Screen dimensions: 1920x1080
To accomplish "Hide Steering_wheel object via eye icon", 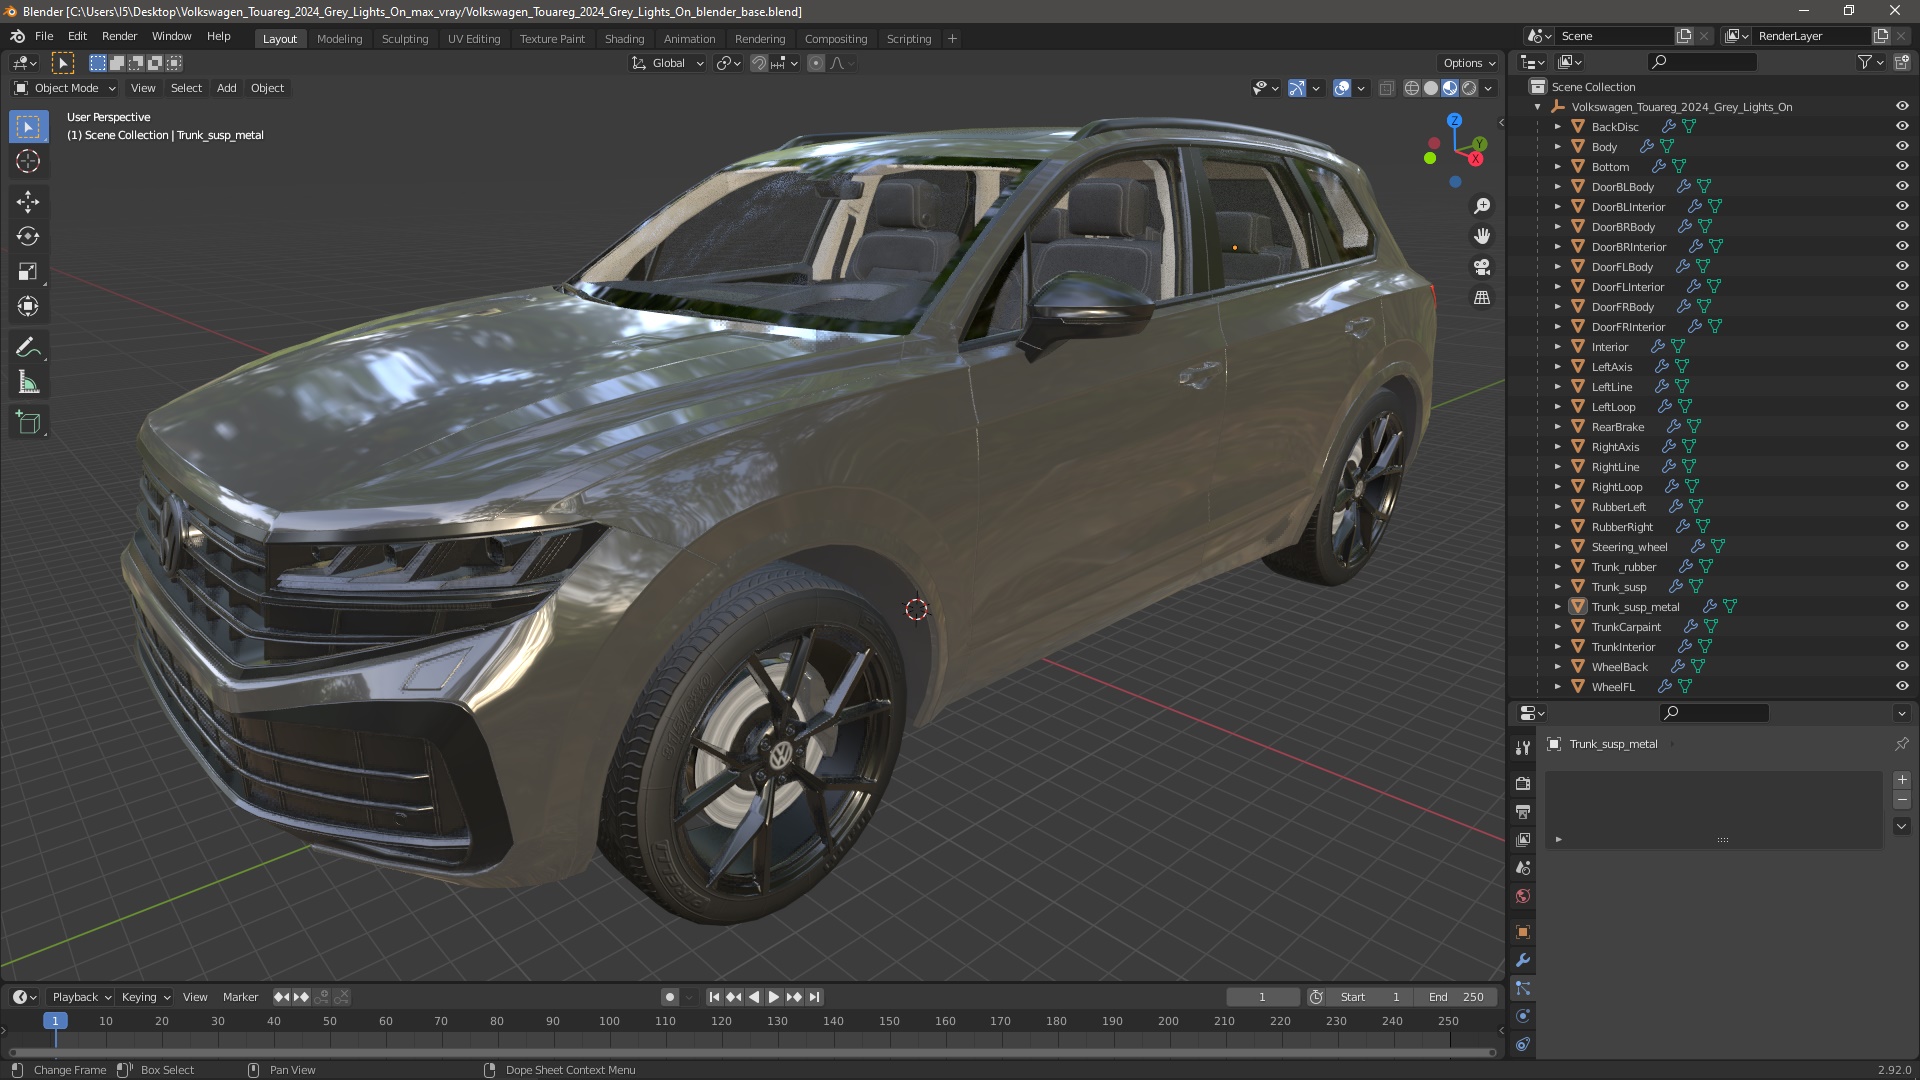I will coord(1902,546).
